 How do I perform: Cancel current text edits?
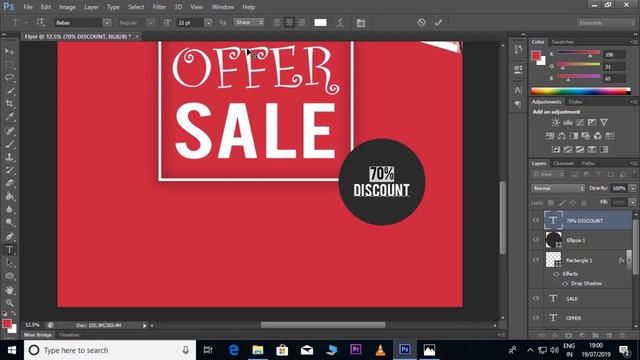point(422,23)
